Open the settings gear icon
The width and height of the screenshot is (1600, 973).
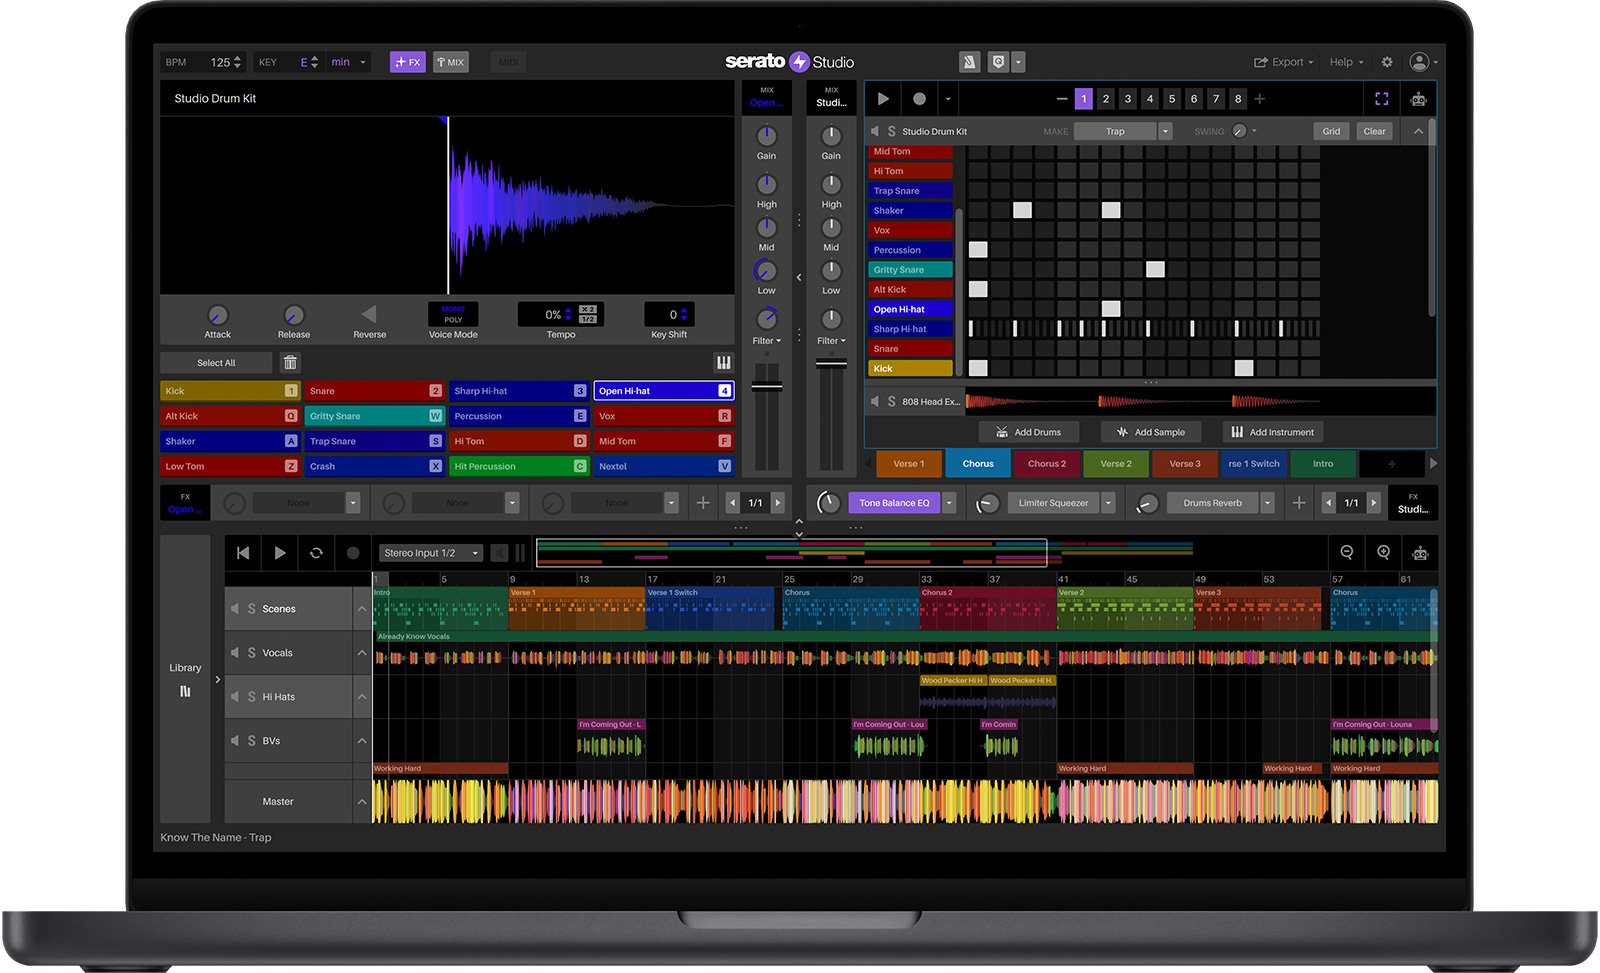(1387, 62)
